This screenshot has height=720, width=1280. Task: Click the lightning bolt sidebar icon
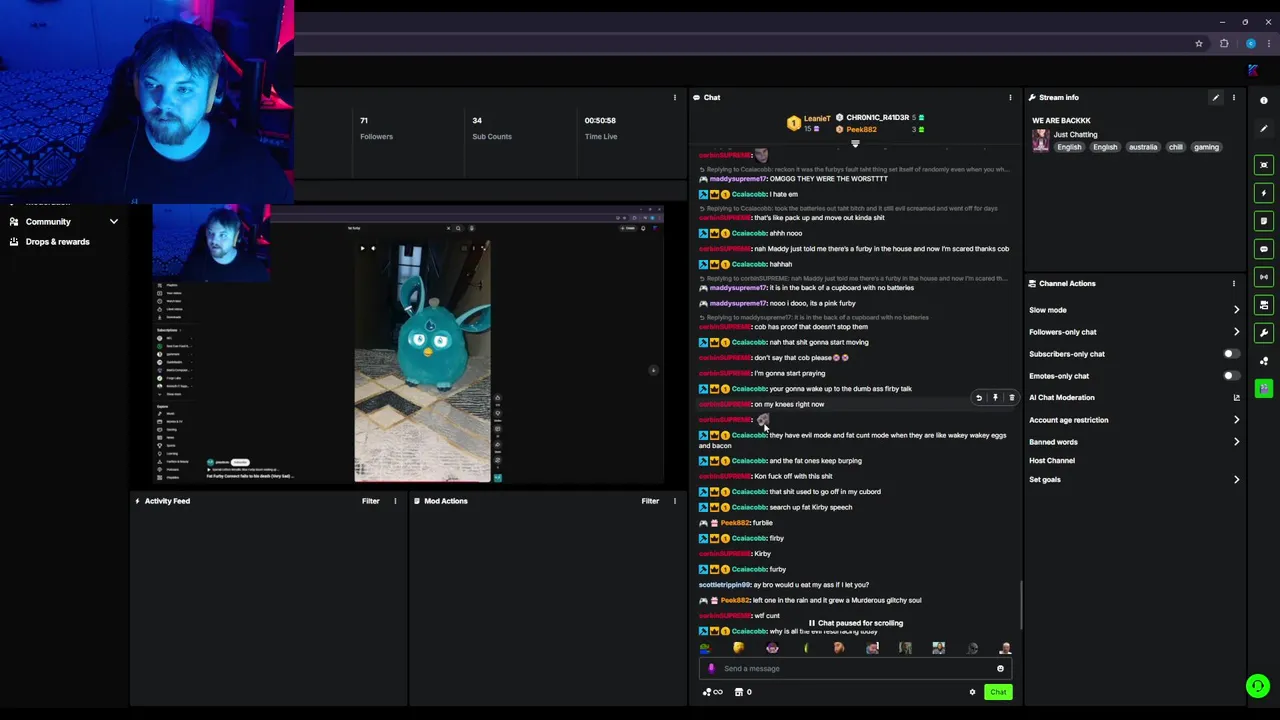point(1264,193)
